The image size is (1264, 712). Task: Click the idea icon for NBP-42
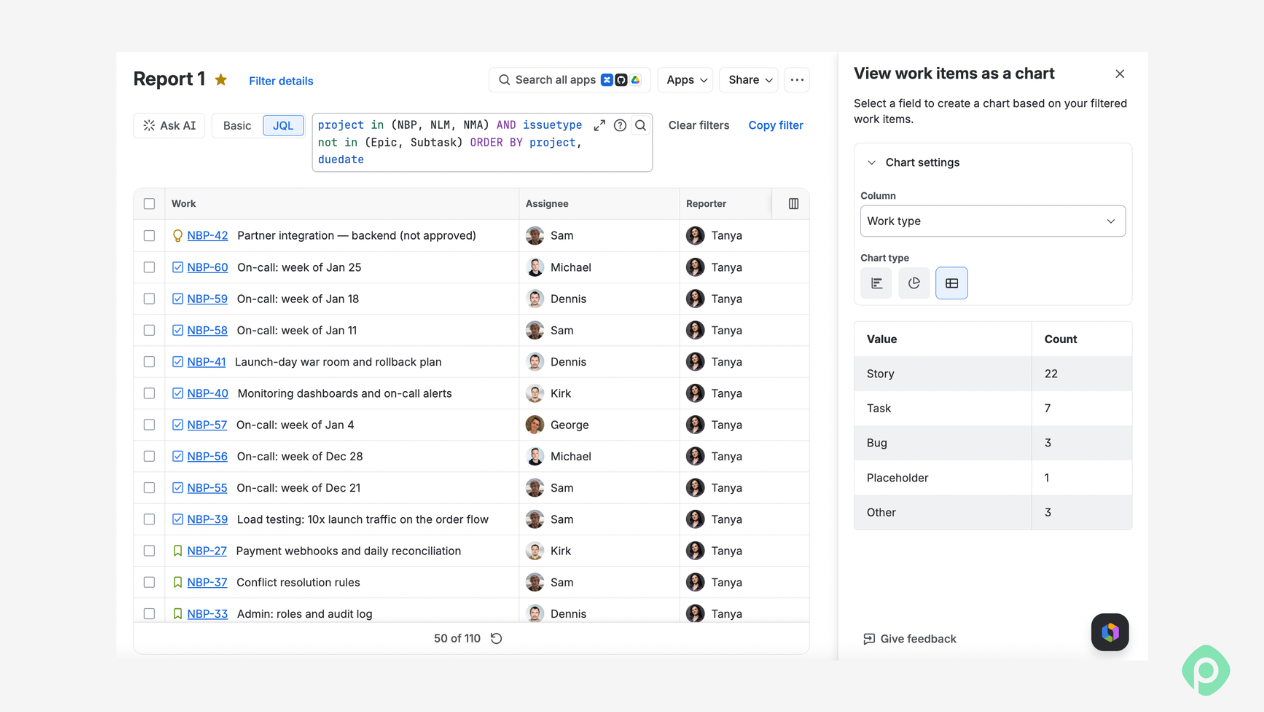coord(178,236)
